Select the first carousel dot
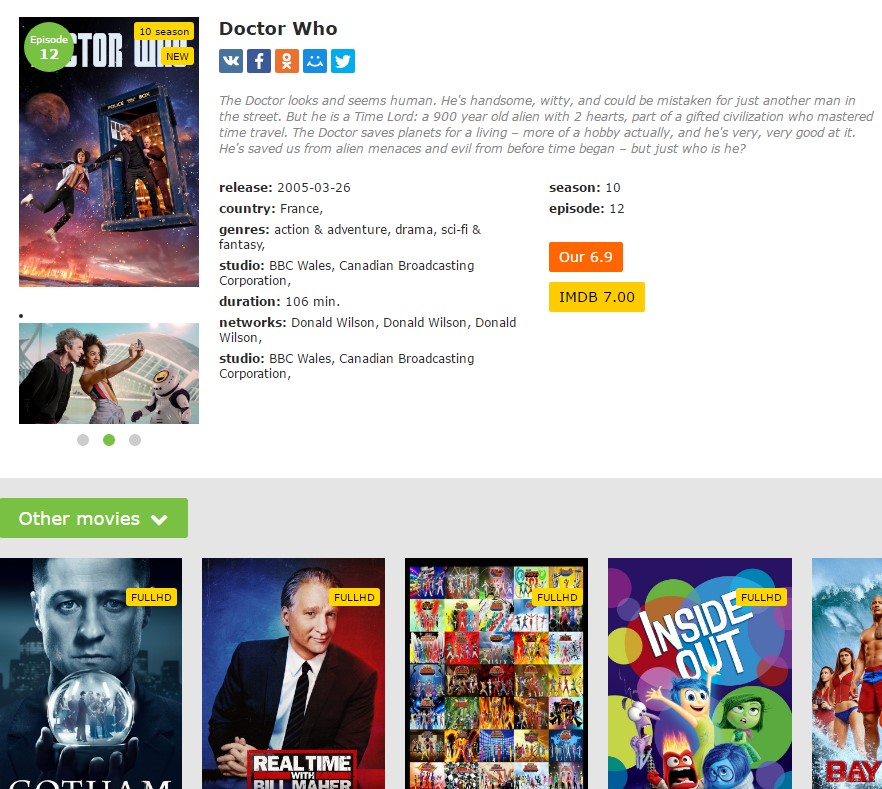 [83, 440]
